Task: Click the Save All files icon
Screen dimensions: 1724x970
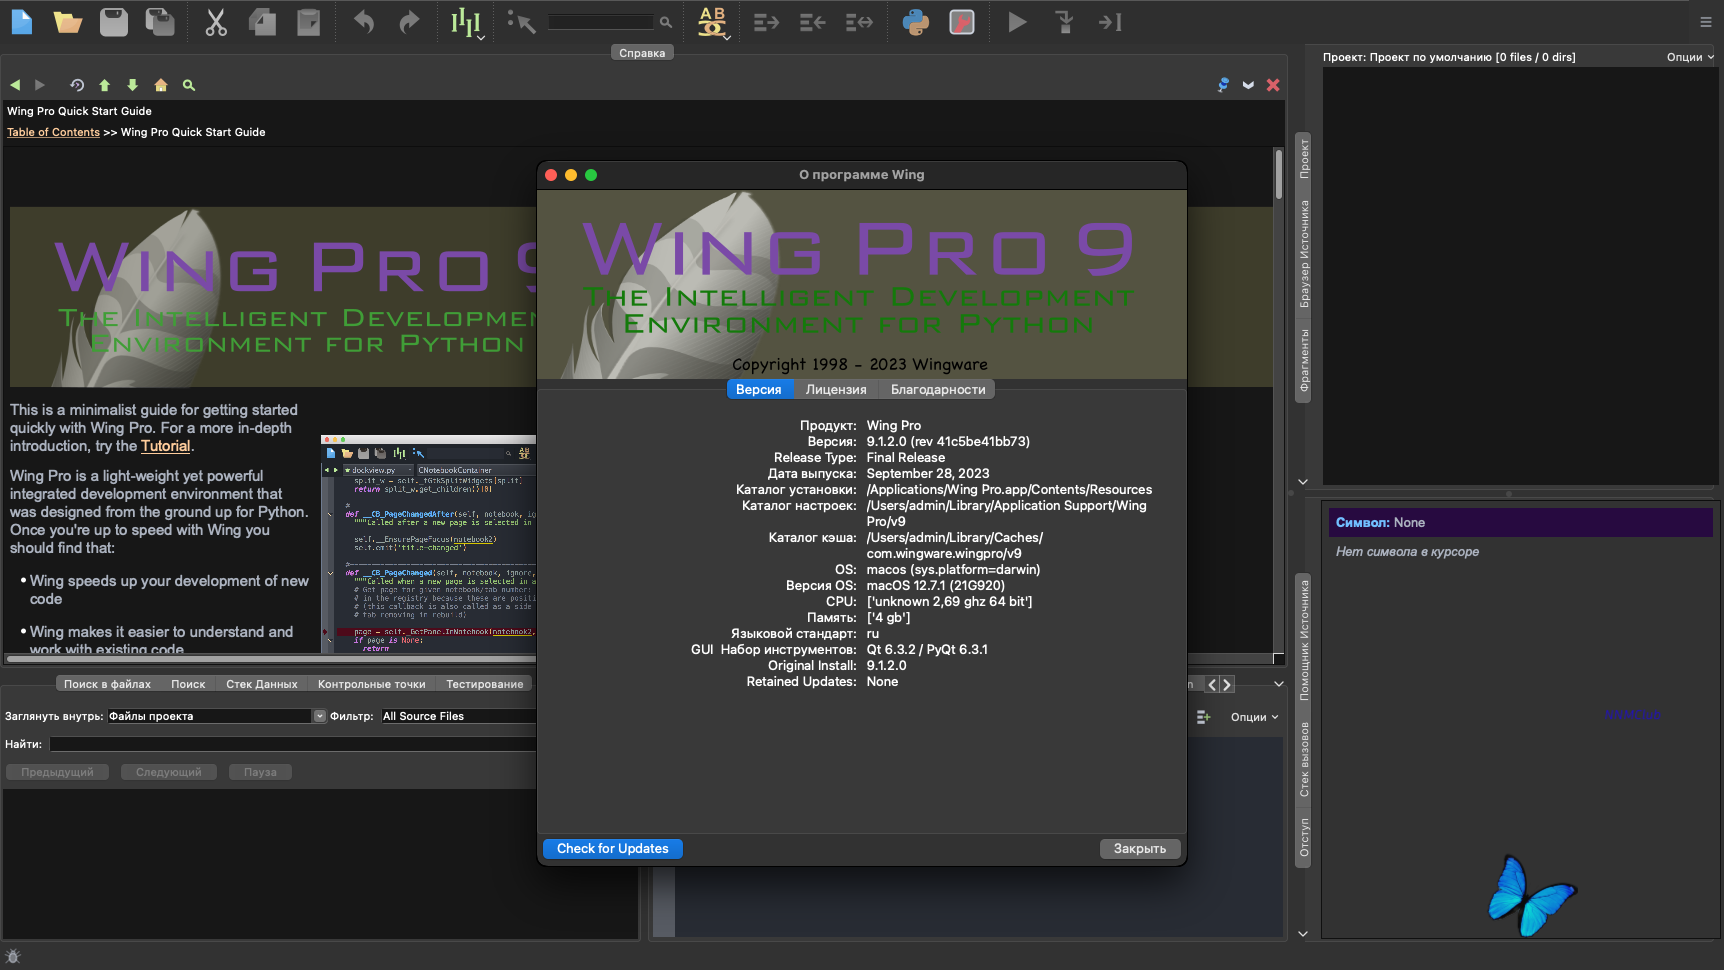Action: pos(160,22)
